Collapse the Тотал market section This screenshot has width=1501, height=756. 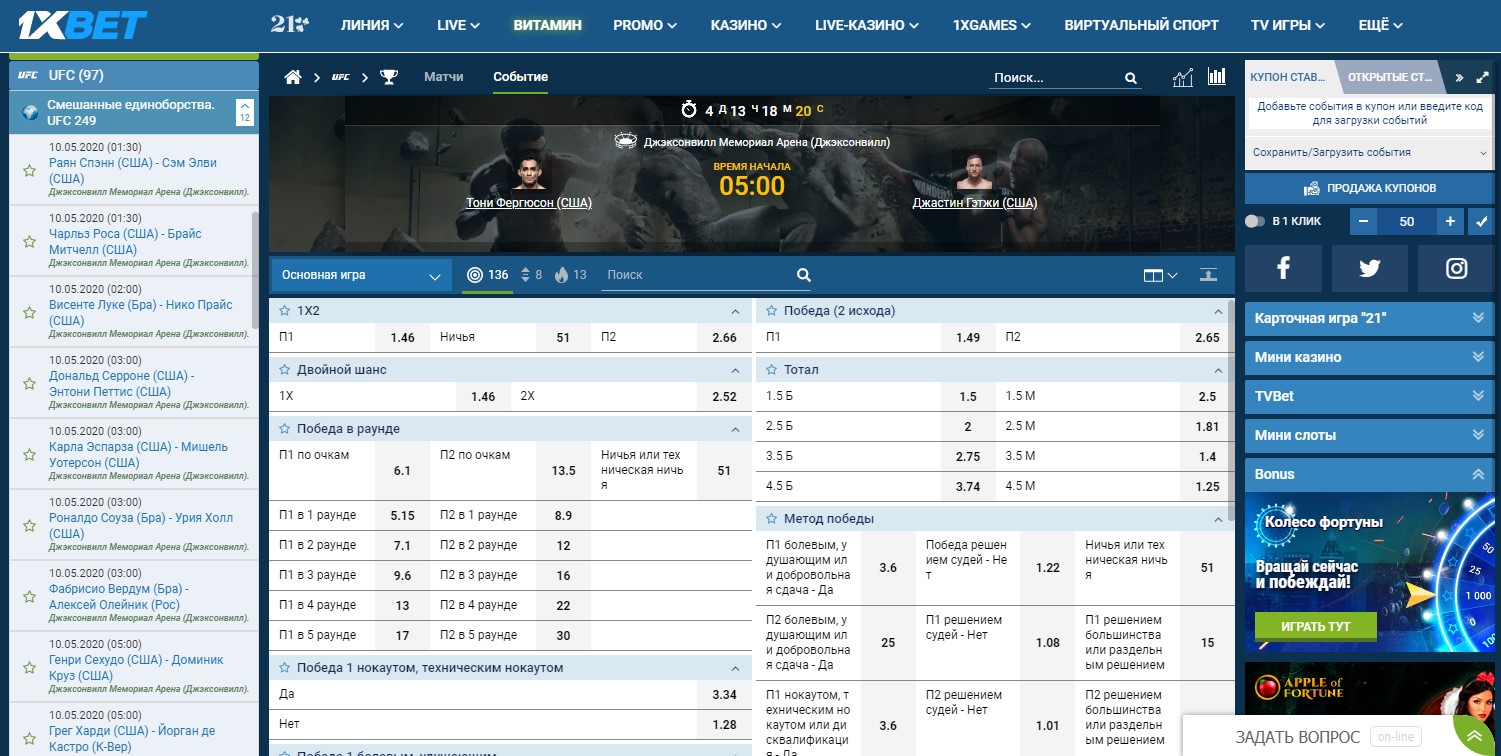(x=1218, y=370)
